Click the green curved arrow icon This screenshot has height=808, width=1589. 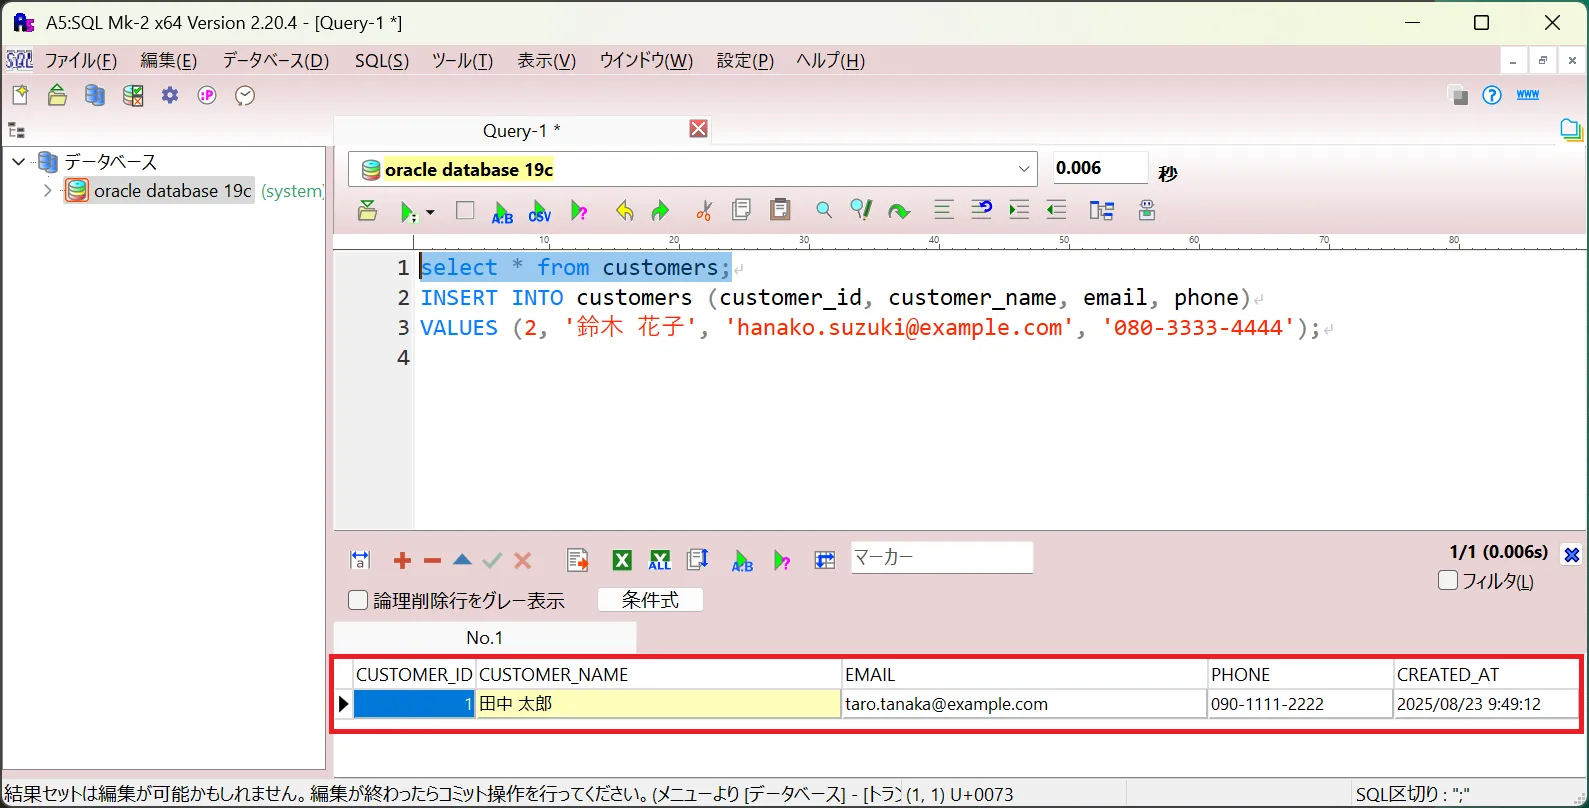[x=898, y=211]
